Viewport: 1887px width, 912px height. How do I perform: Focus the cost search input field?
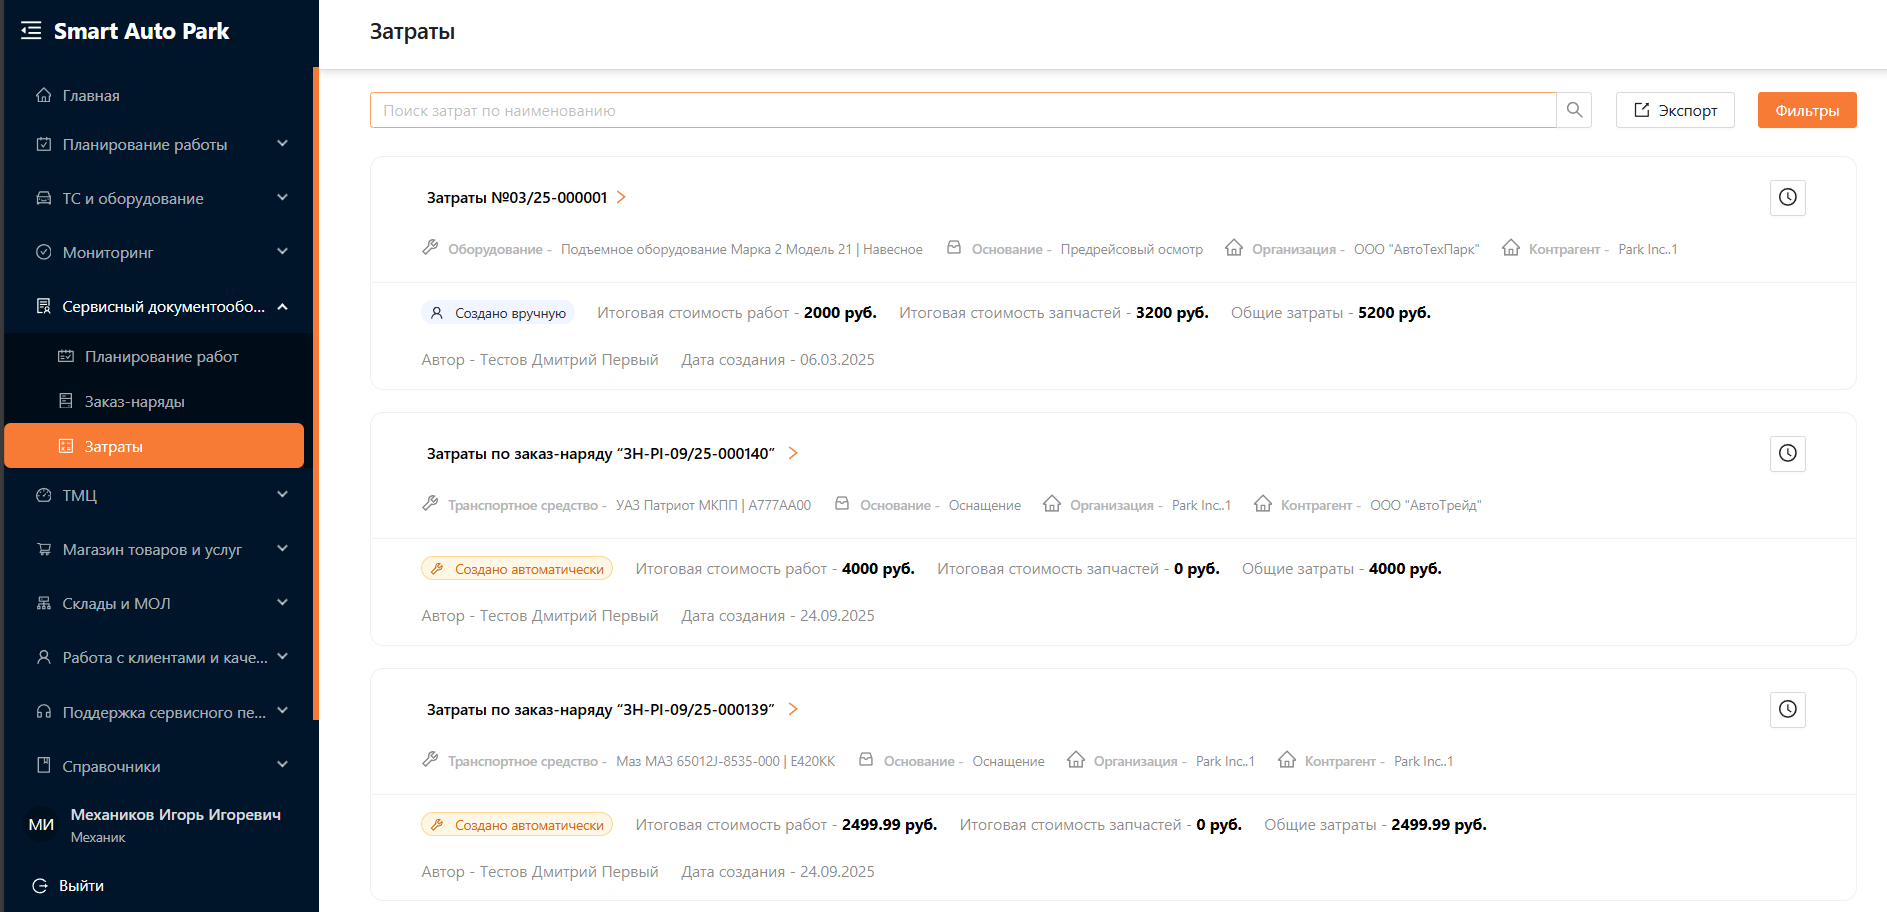[x=962, y=110]
